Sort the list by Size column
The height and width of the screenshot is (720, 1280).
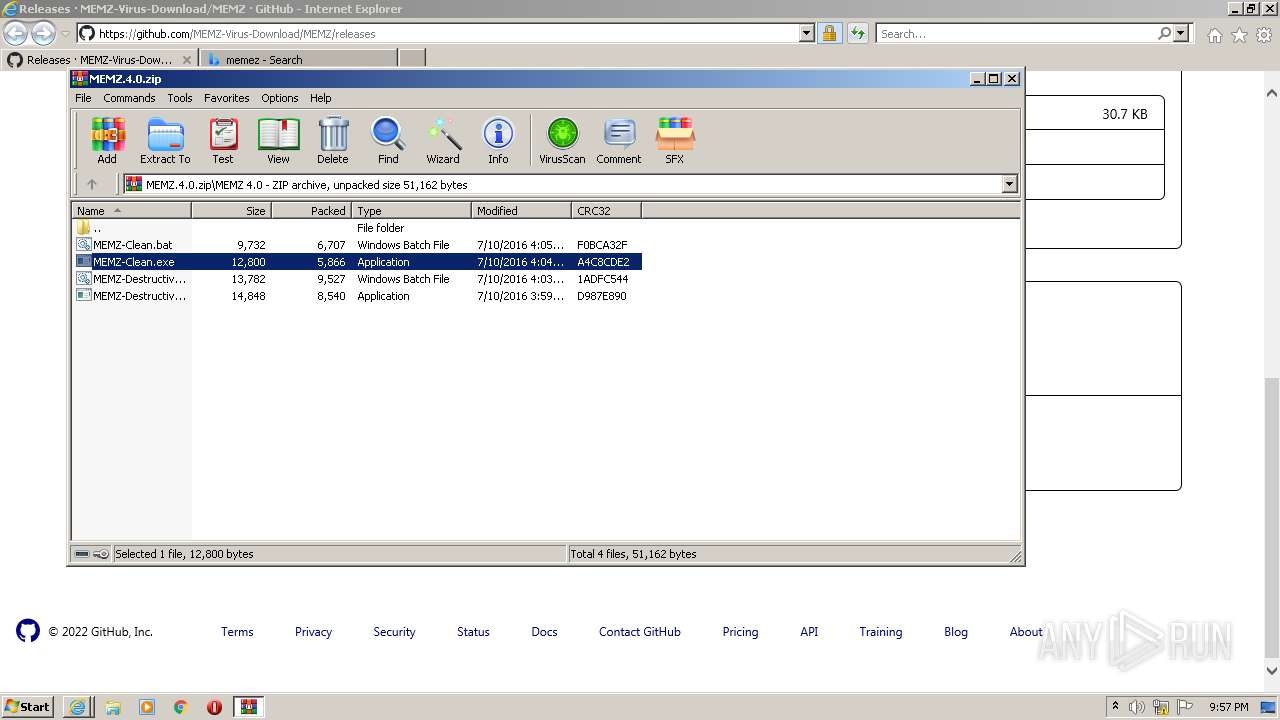[231, 210]
